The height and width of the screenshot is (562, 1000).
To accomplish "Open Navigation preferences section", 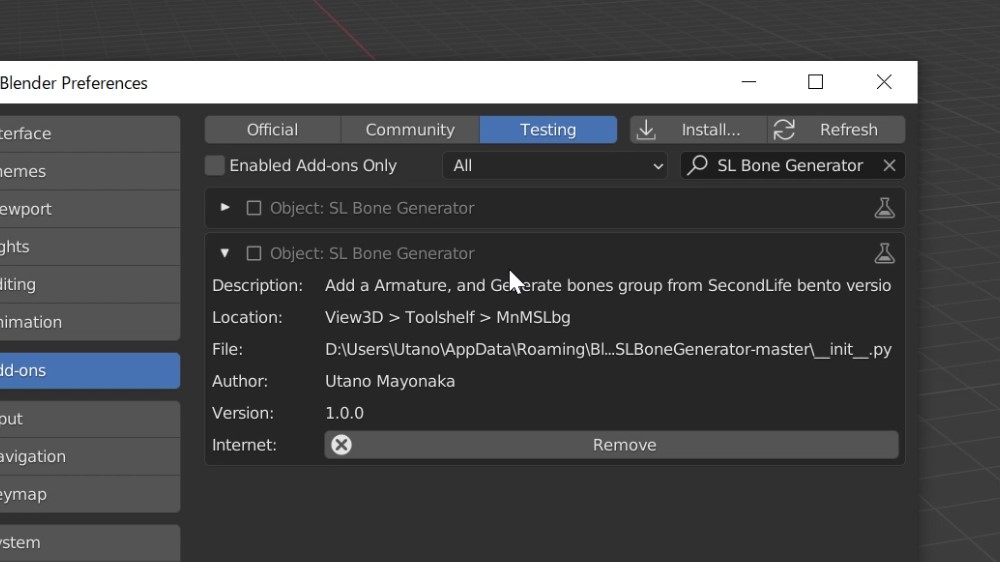I will coord(89,456).
